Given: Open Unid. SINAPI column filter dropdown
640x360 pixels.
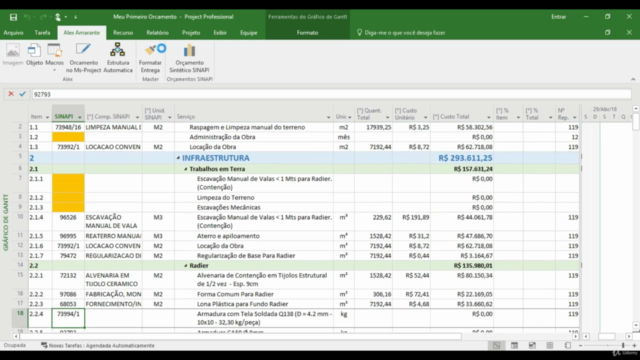Looking at the screenshot, I should [170, 118].
